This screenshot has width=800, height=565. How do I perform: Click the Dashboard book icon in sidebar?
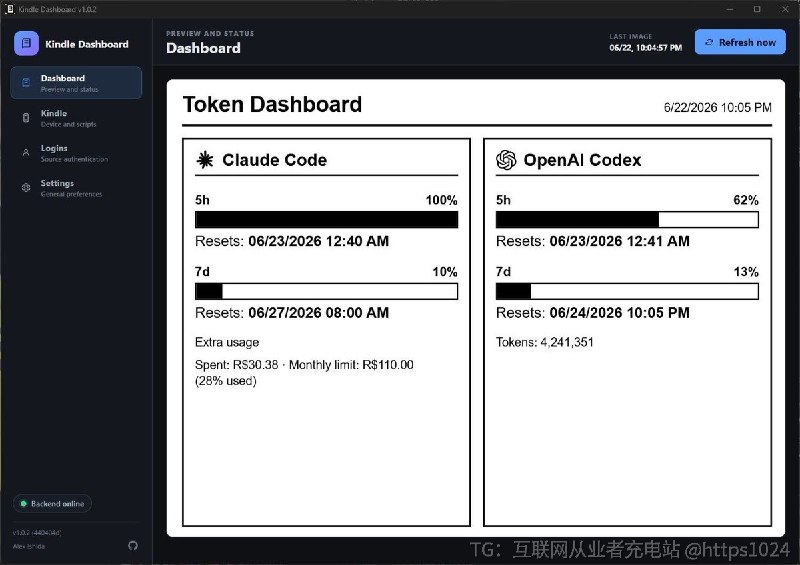click(26, 83)
